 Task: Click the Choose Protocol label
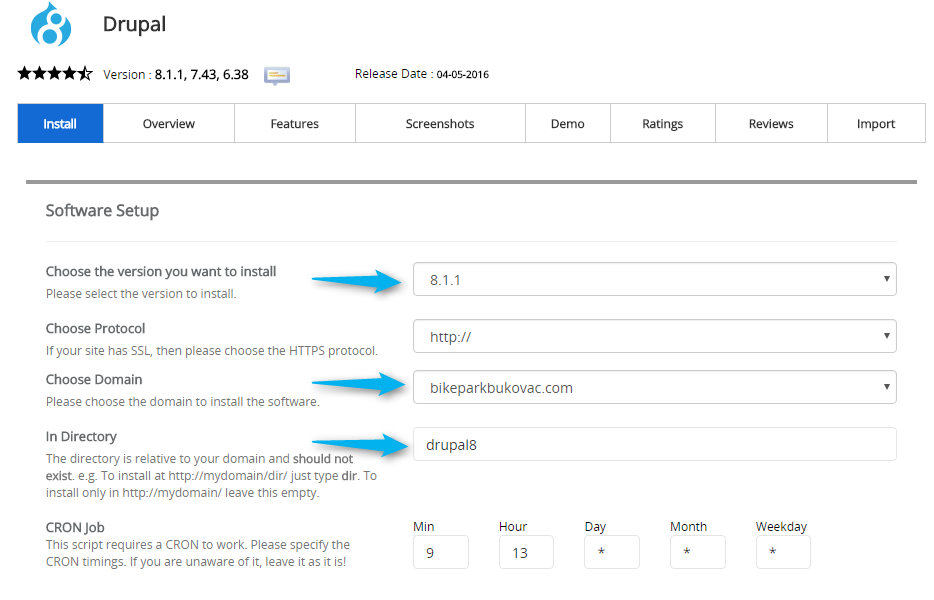[x=95, y=328]
